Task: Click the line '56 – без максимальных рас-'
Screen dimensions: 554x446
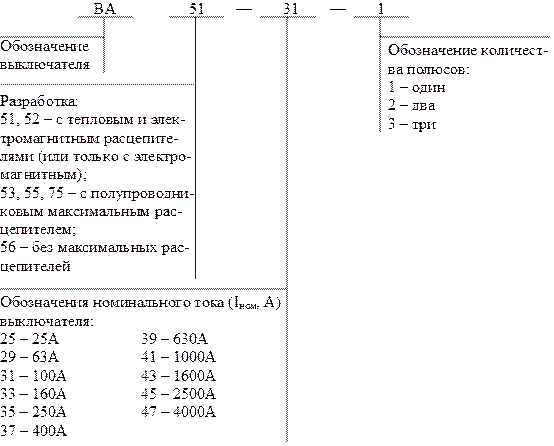Action: coord(95,247)
